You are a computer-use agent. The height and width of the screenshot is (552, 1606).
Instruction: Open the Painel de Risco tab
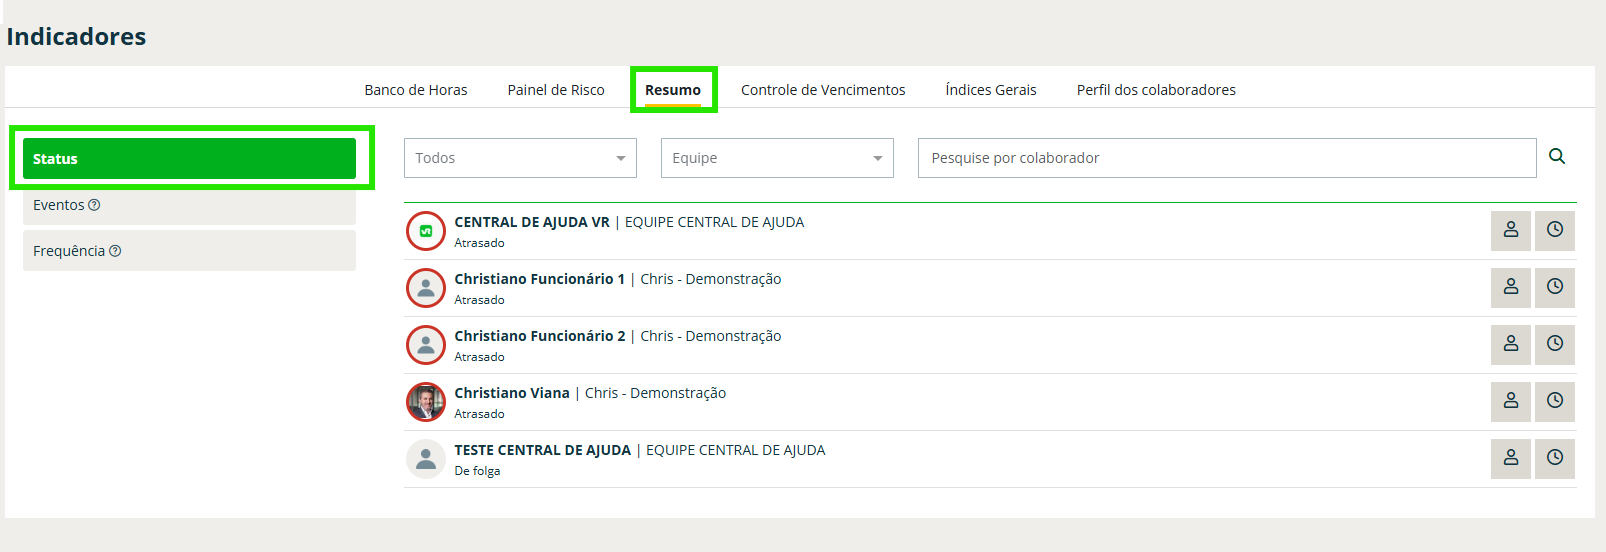pos(556,90)
